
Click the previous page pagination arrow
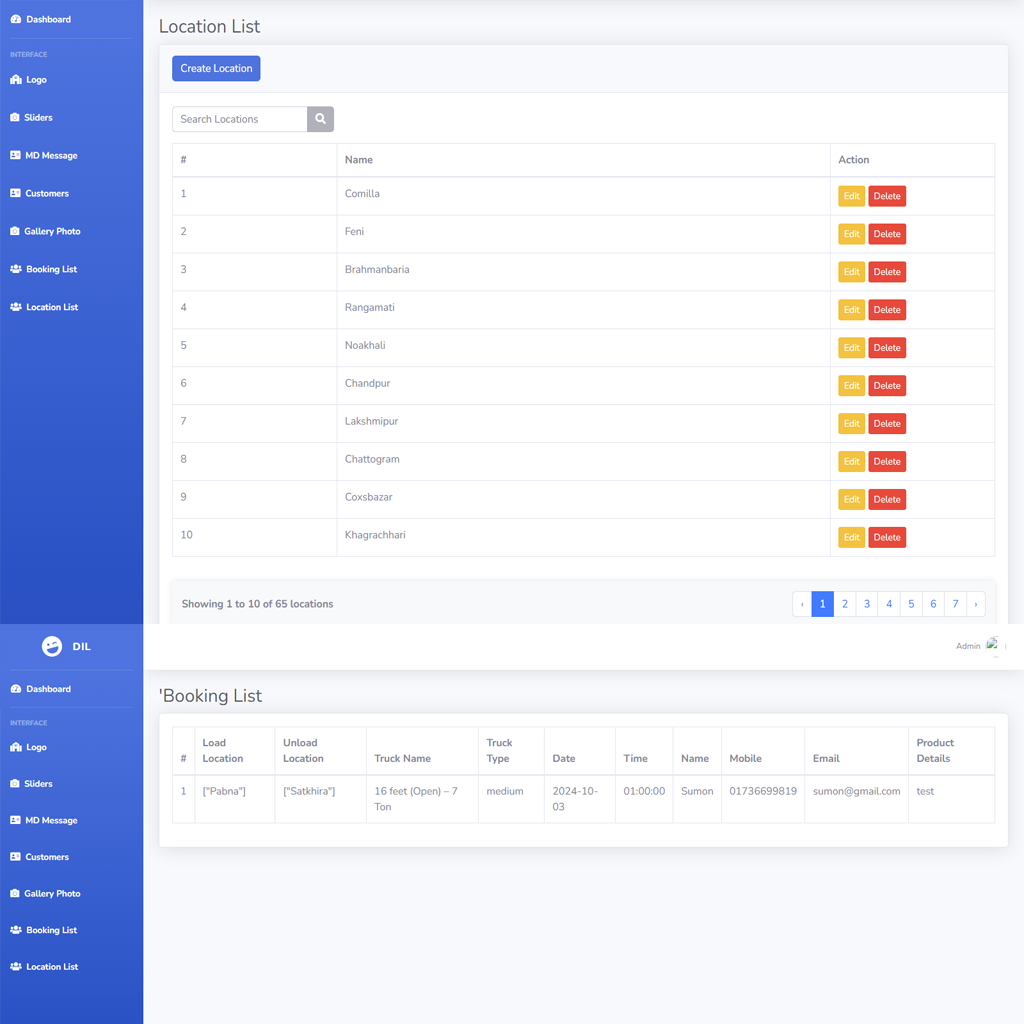802,604
